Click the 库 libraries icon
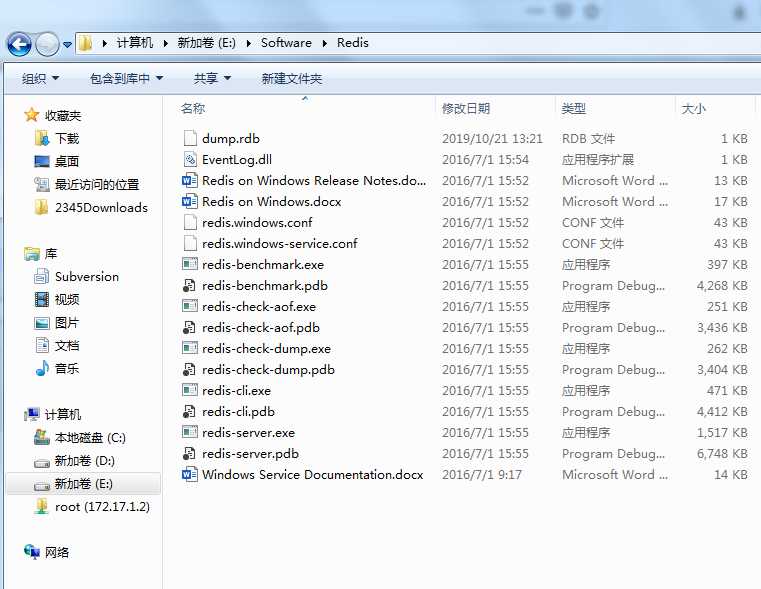Screen dimensions: 761x589 pyautogui.click(x=33, y=254)
